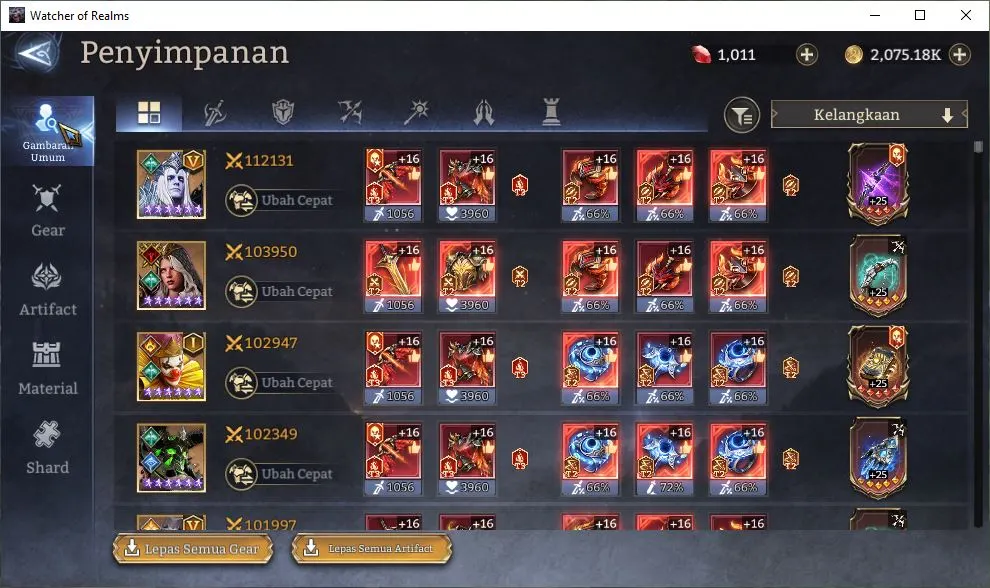990x588 pixels.
Task: Filter by shield defender class tab
Action: [x=283, y=112]
